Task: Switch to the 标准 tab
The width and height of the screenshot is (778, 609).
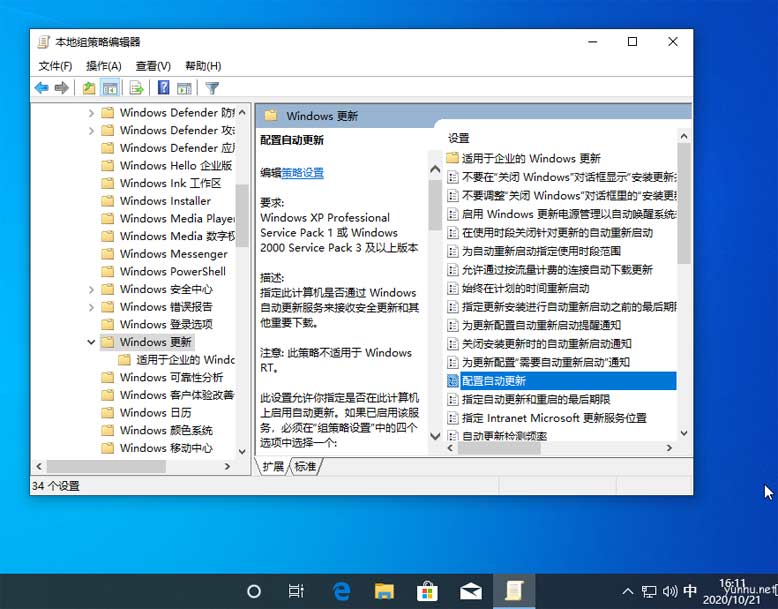Action: pos(305,466)
